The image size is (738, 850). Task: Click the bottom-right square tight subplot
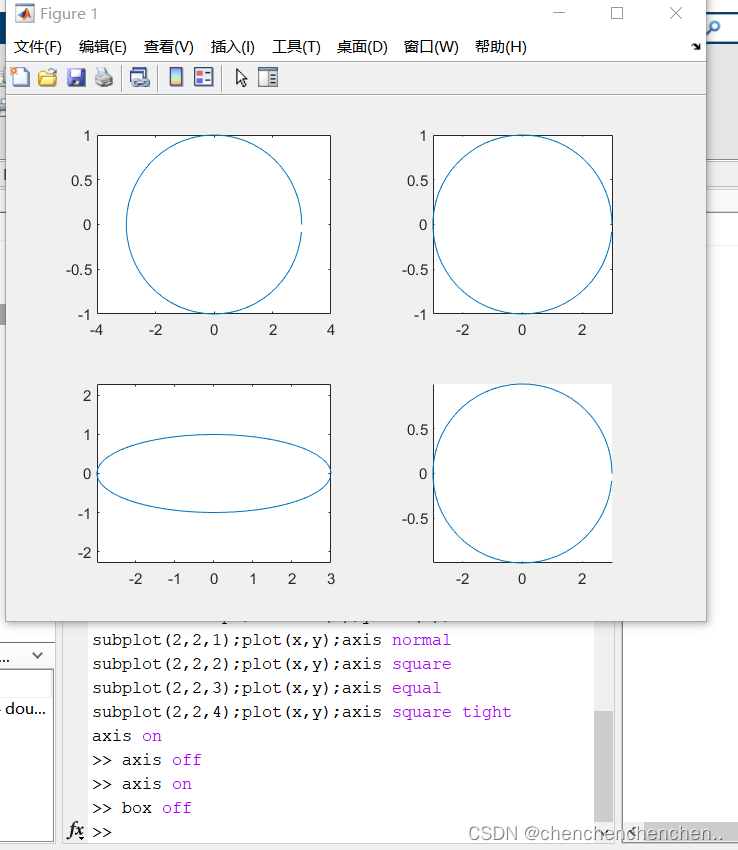tap(523, 473)
